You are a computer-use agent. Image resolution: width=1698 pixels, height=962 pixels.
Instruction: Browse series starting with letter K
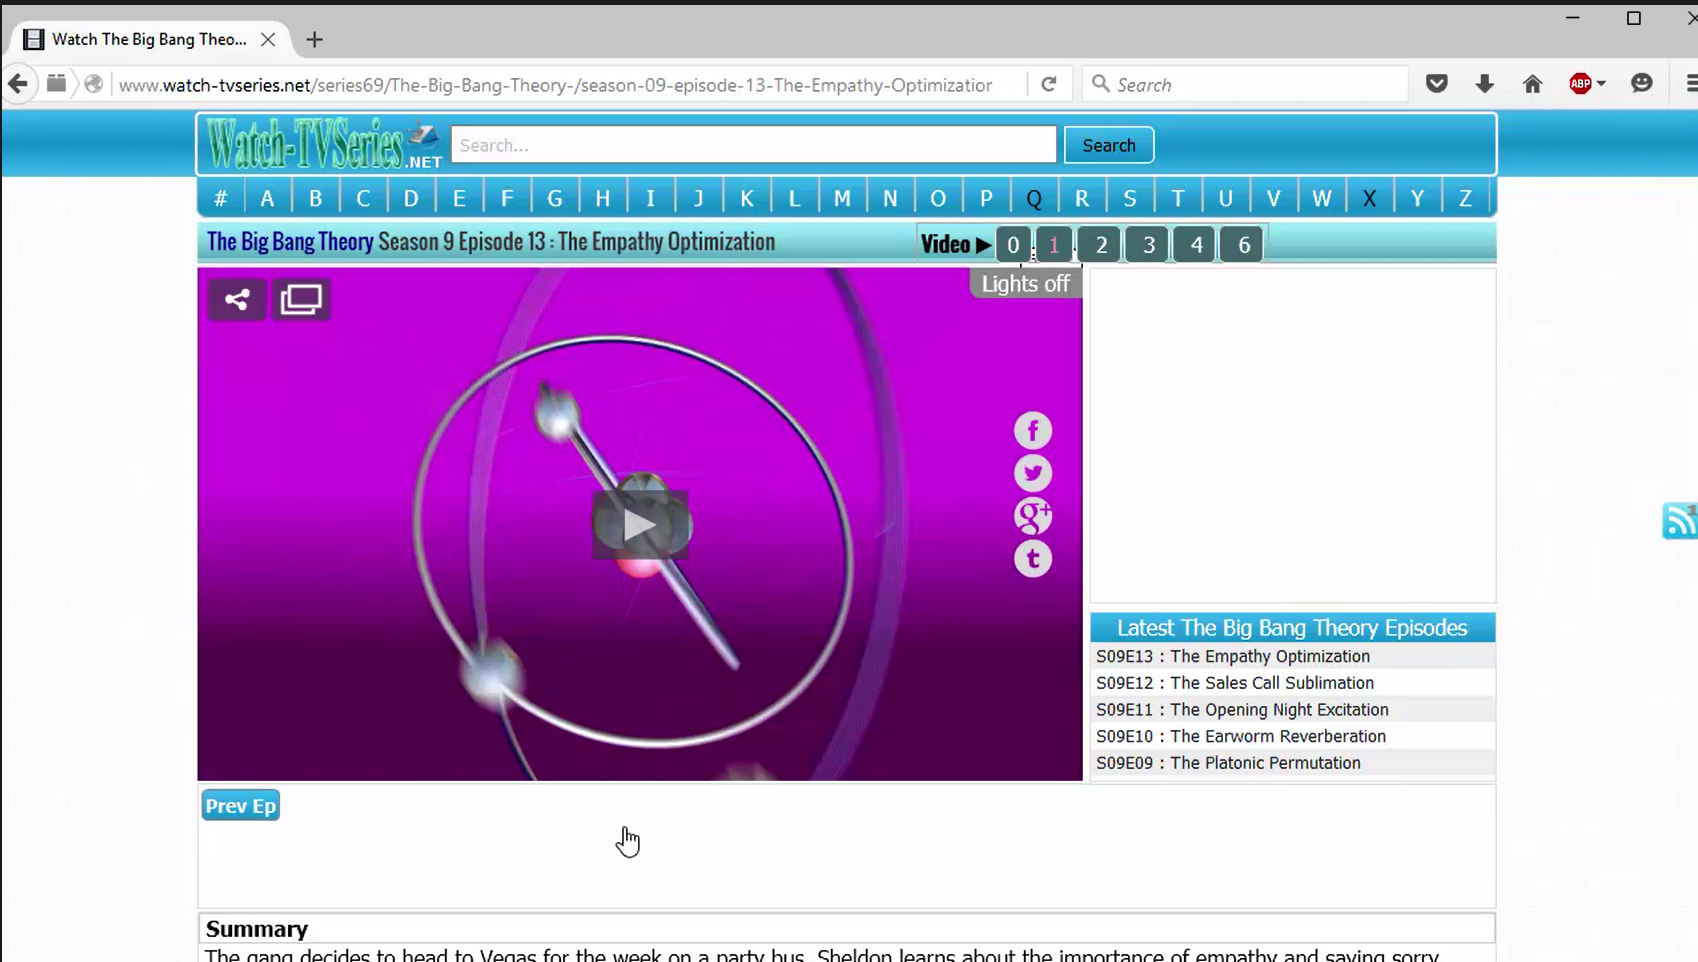(746, 198)
